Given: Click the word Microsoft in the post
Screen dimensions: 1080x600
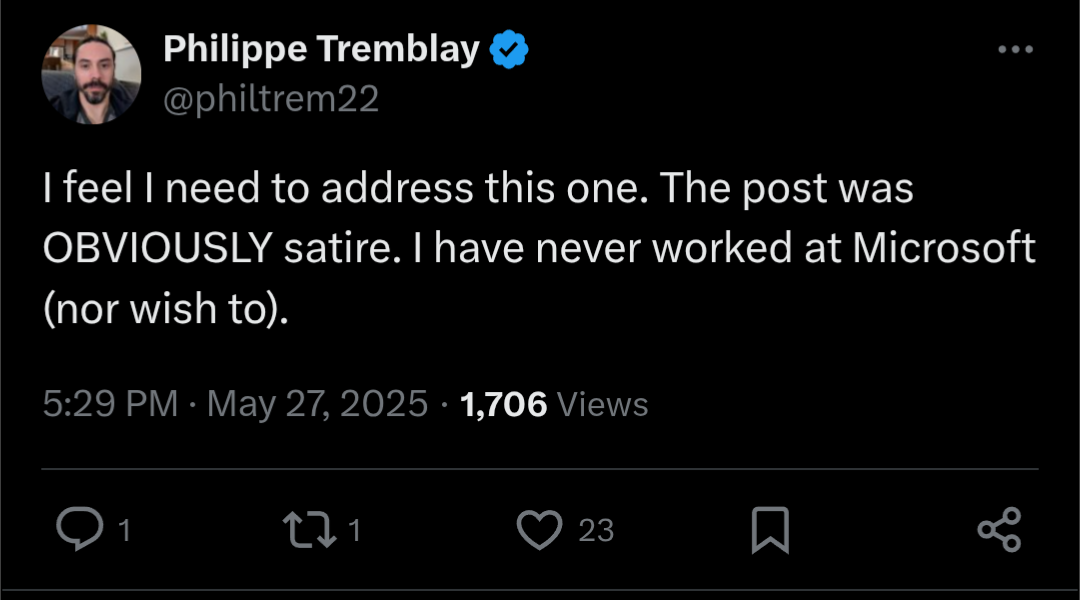Looking at the screenshot, I should point(943,249).
